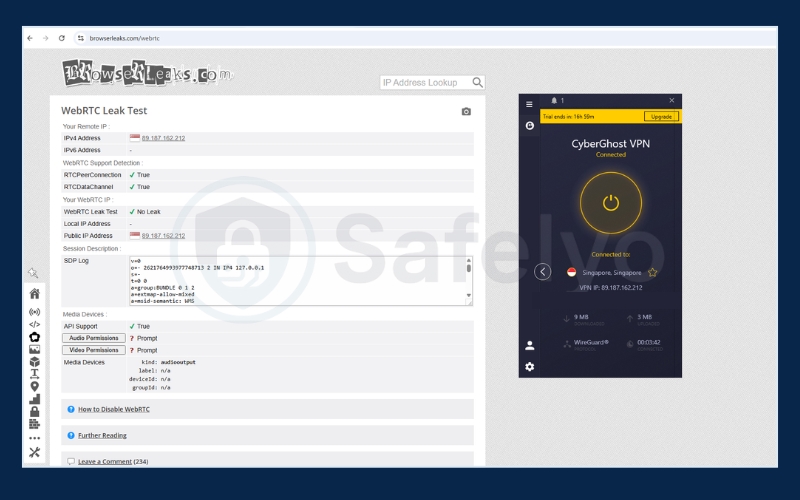Open the brick wall firewall icon

coord(35,423)
